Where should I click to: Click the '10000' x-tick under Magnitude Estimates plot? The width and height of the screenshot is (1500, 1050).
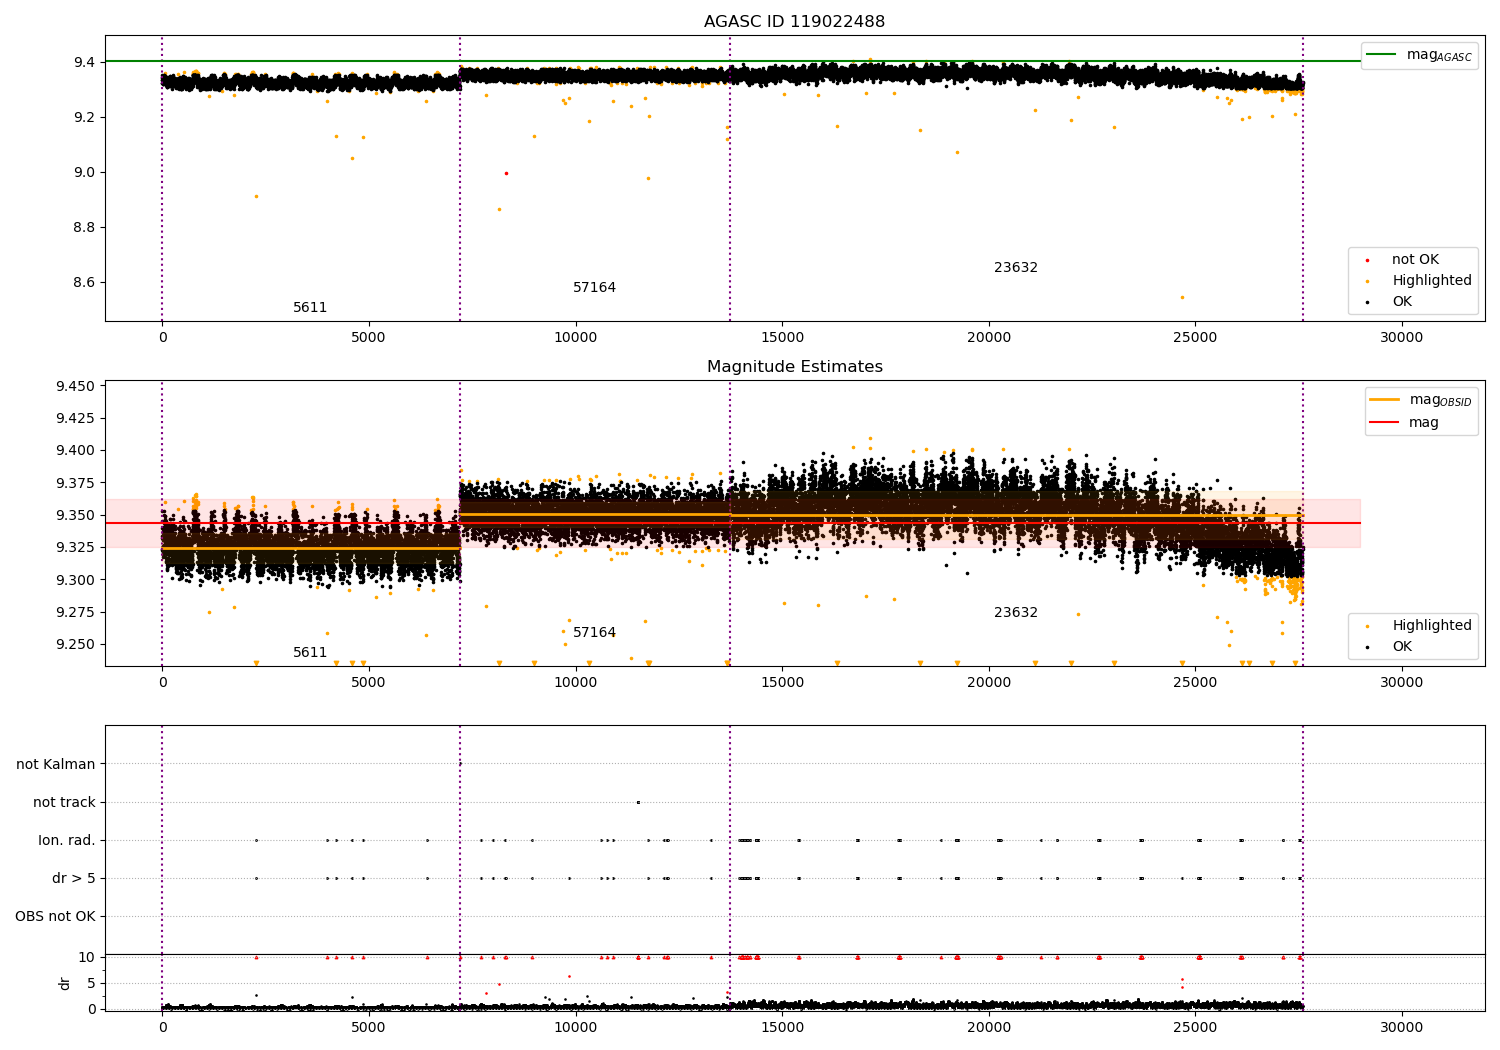[x=576, y=683]
